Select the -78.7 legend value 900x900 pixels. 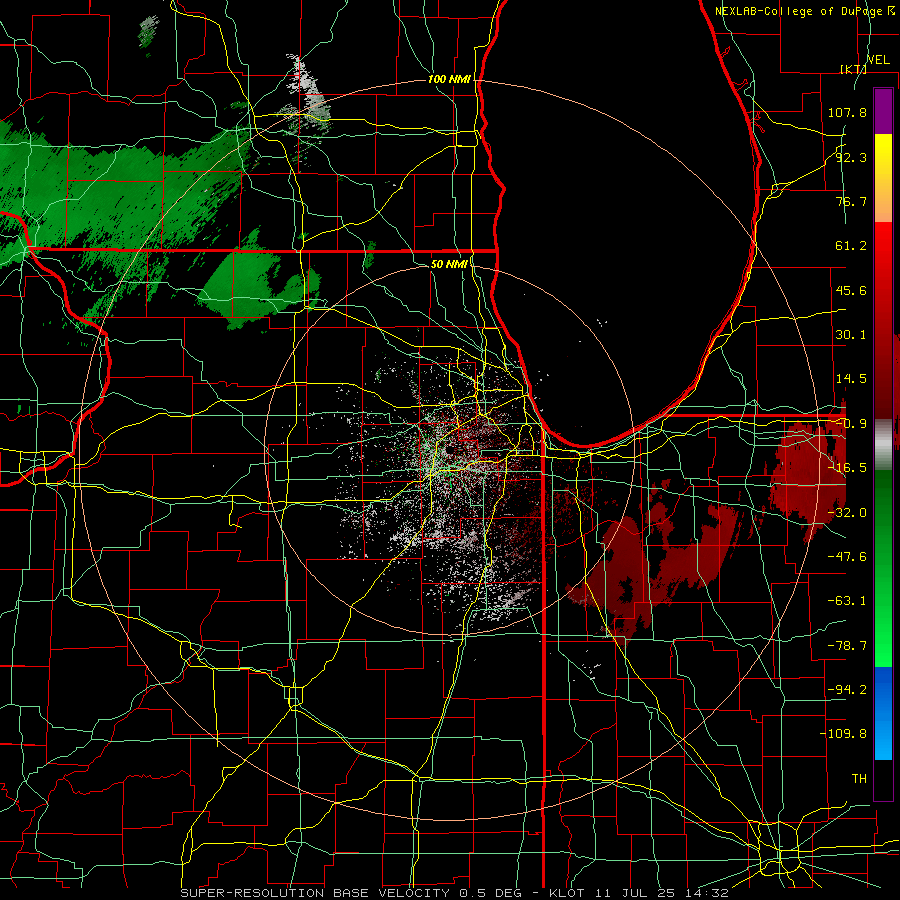(847, 646)
